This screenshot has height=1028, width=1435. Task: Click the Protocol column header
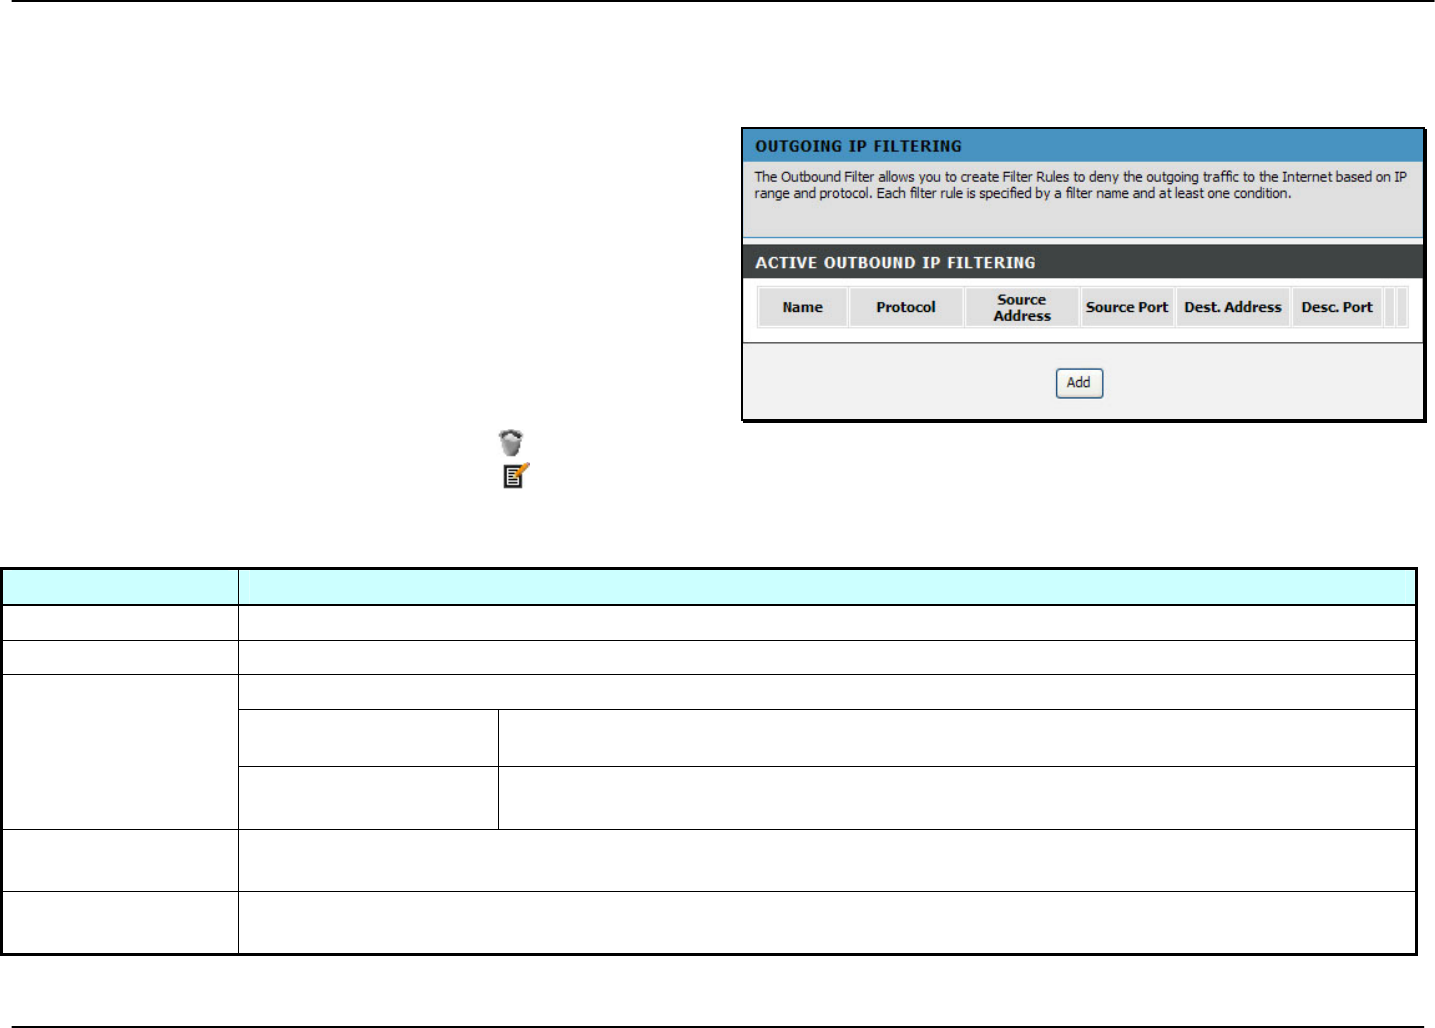(906, 307)
